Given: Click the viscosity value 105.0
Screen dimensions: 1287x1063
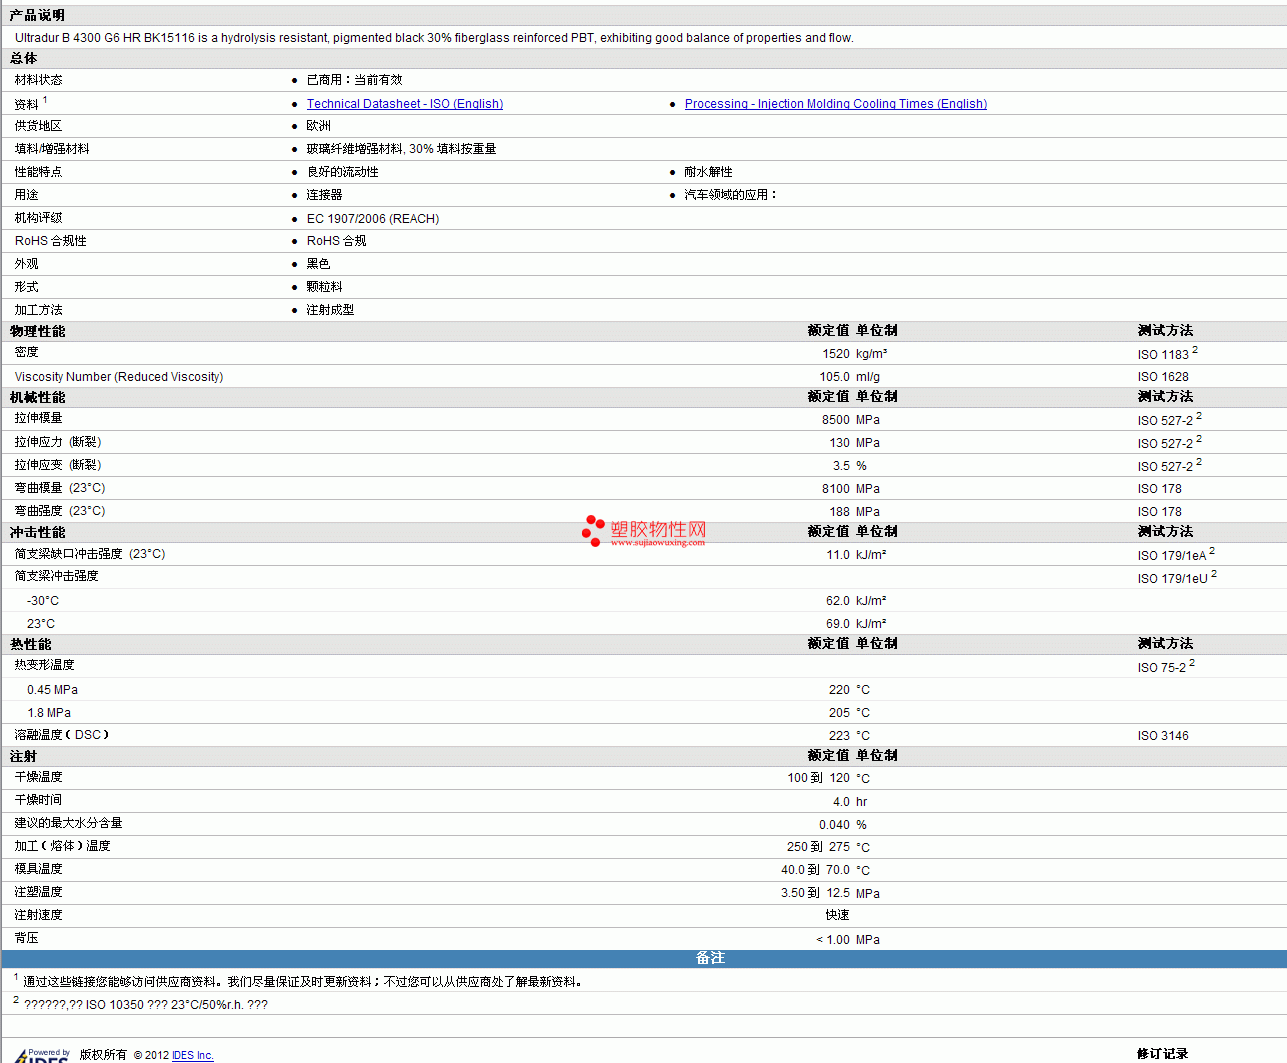Looking at the screenshot, I should click(835, 377).
